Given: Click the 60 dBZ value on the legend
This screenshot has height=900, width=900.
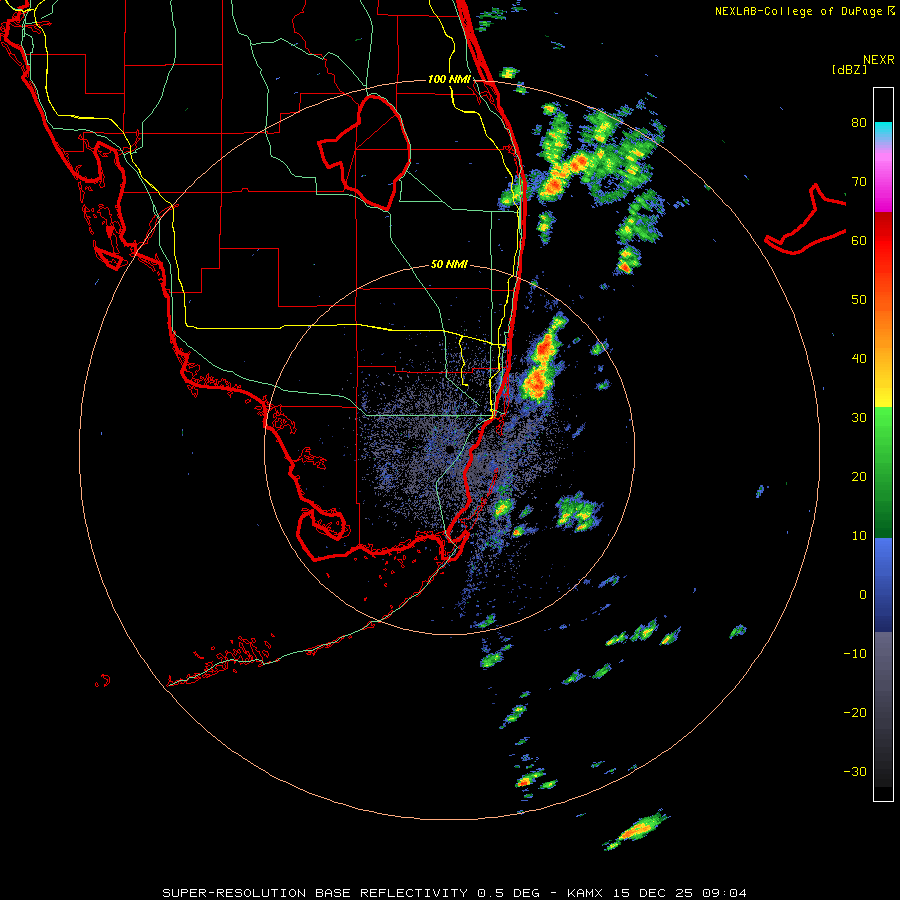Looking at the screenshot, I should point(859,240).
